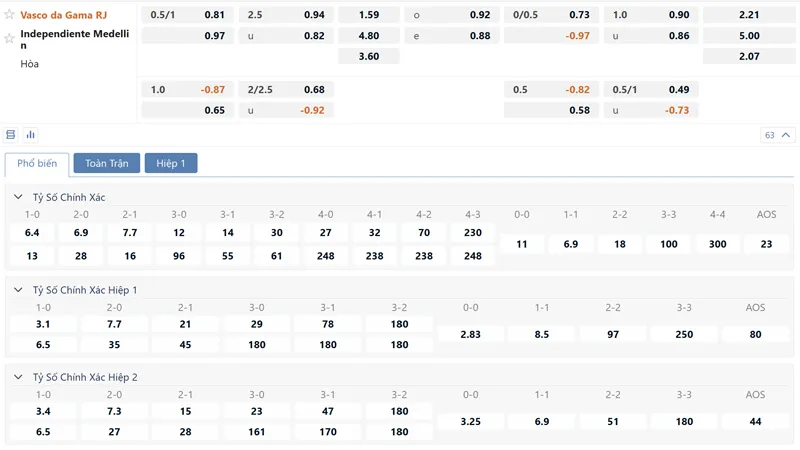
Task: Pick handicap odds 0.58
Action: 552,110
